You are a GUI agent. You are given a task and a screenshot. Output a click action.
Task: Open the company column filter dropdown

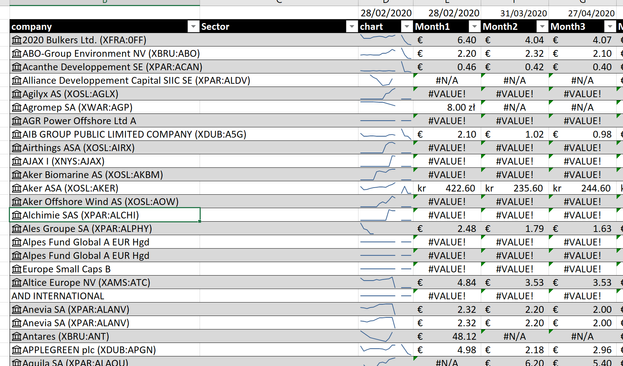tap(193, 27)
